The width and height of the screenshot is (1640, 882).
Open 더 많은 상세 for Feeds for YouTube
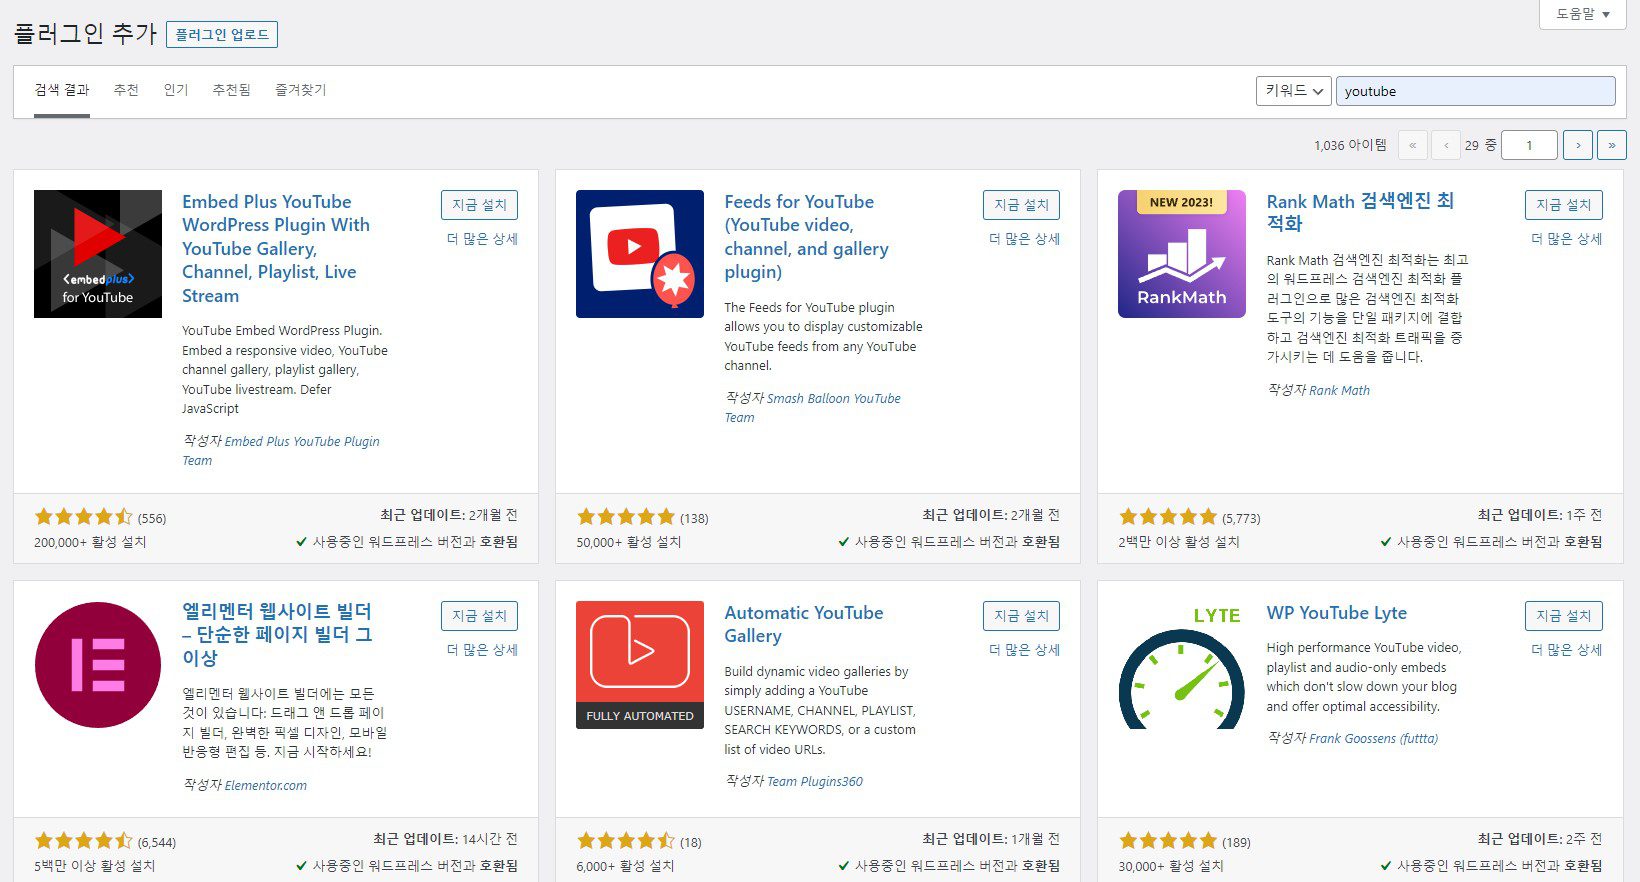pyautogui.click(x=1024, y=239)
